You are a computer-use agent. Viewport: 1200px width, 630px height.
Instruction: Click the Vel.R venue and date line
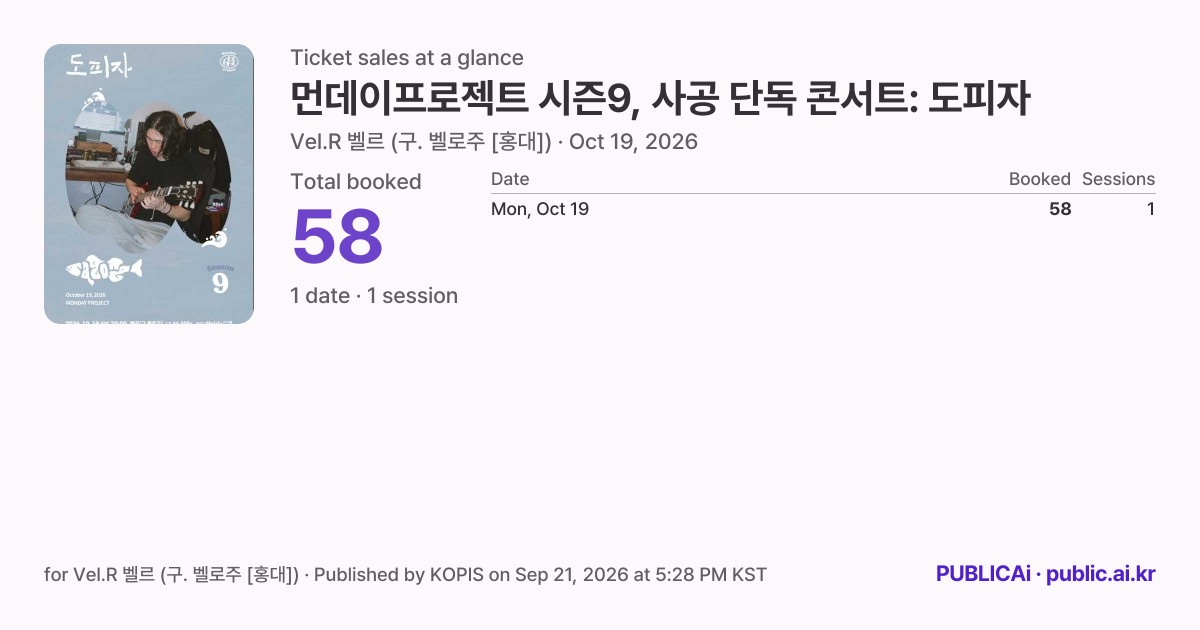click(x=494, y=142)
